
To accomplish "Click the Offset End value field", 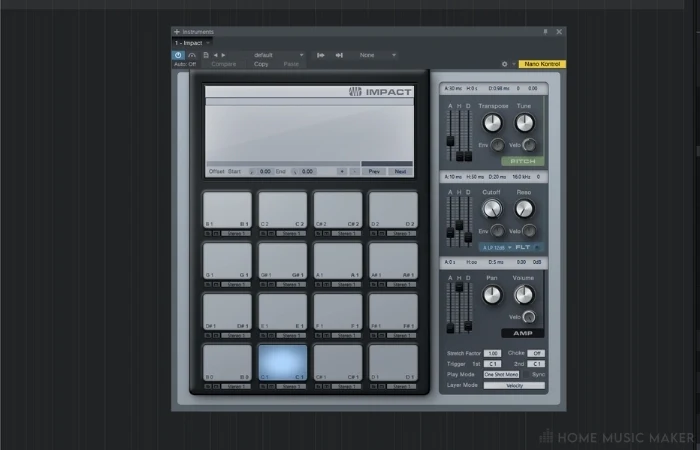I will pos(307,171).
